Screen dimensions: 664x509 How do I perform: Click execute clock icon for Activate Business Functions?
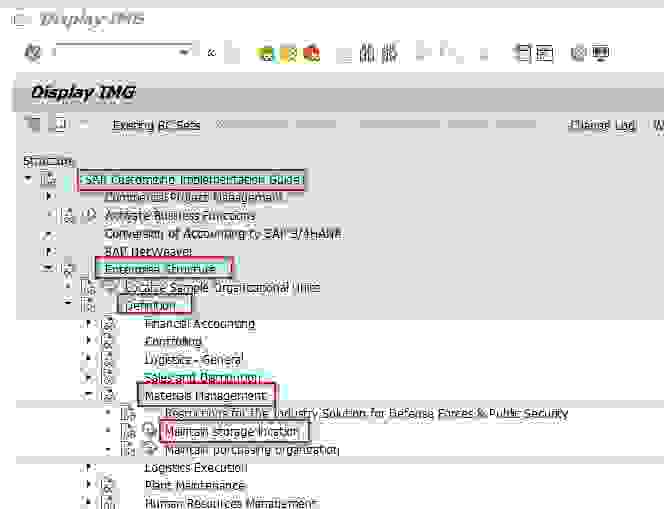point(88,216)
